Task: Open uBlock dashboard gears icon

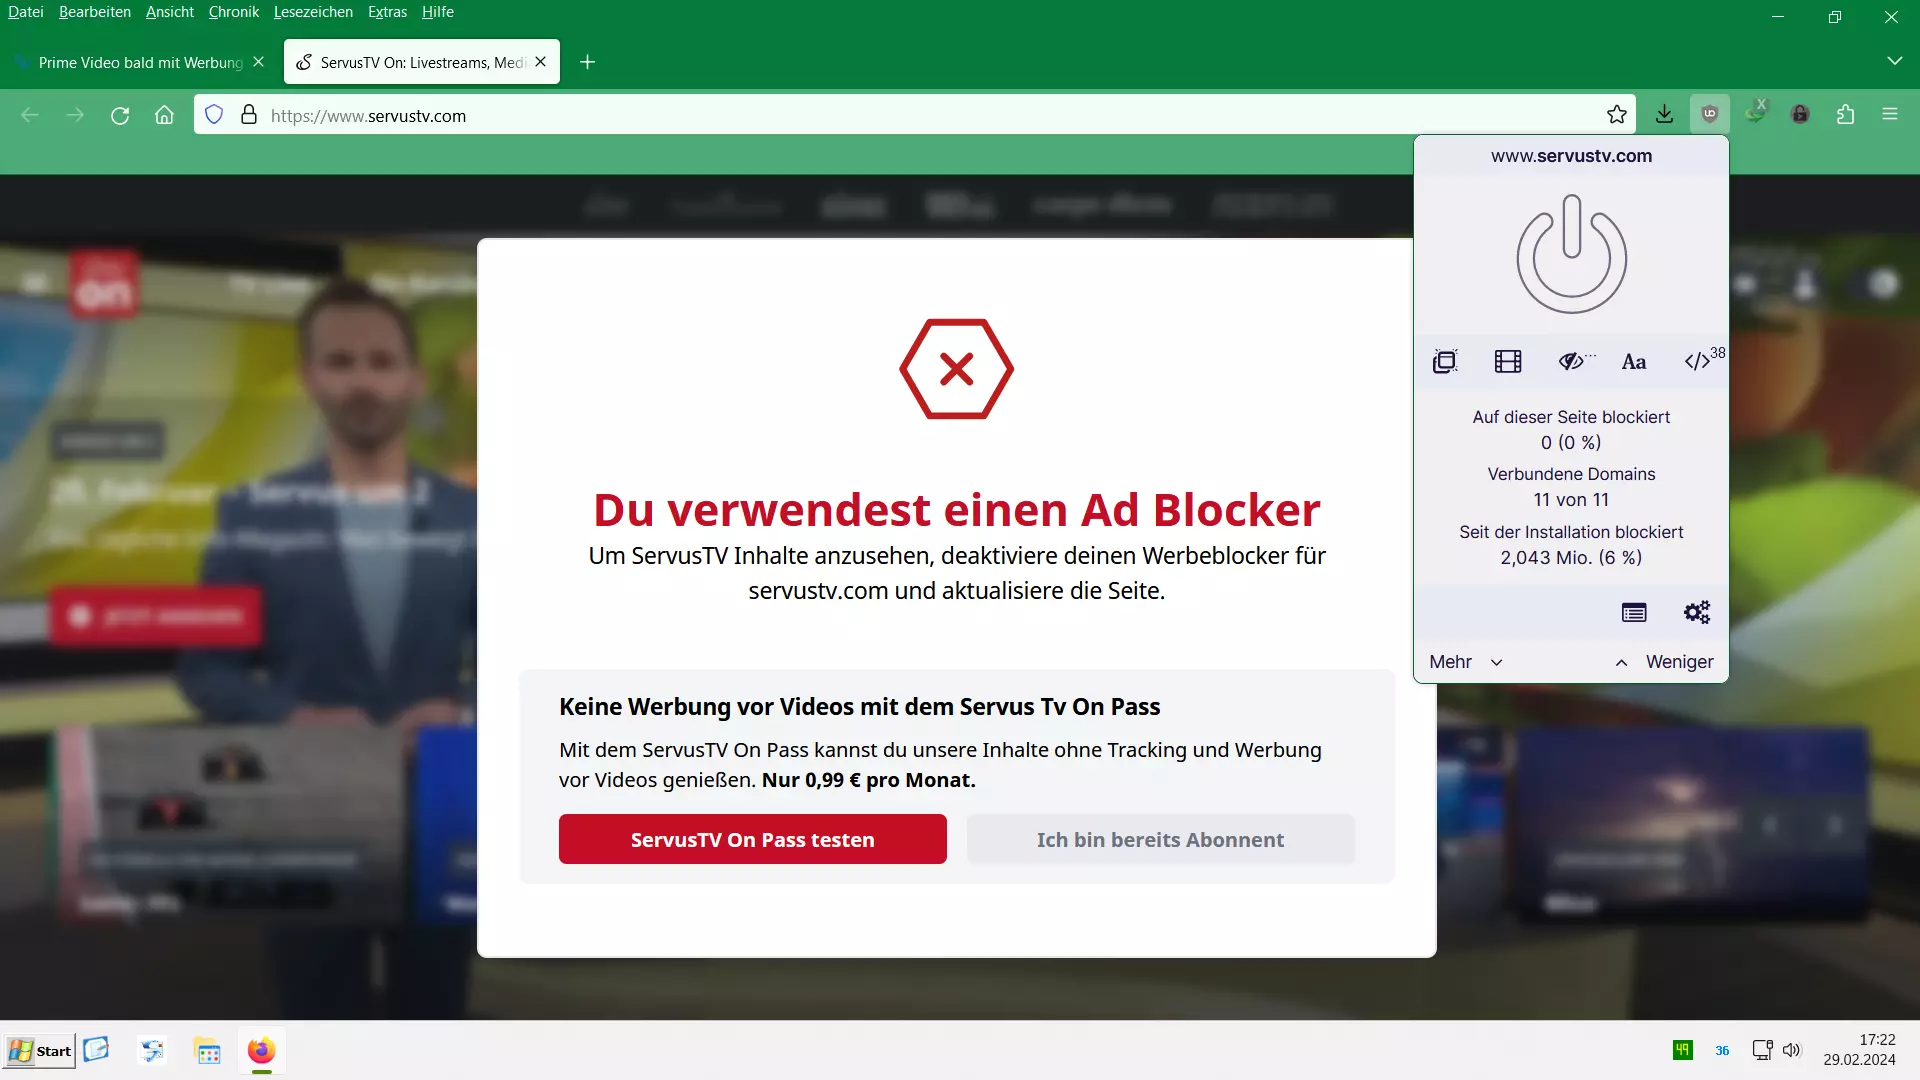Action: pos(1697,612)
